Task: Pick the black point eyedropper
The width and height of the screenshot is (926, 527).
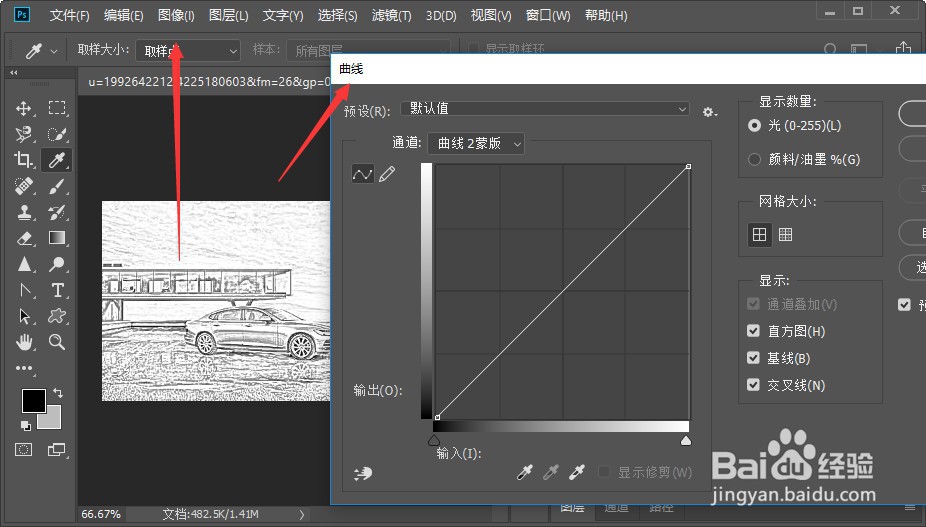Action: [x=524, y=472]
